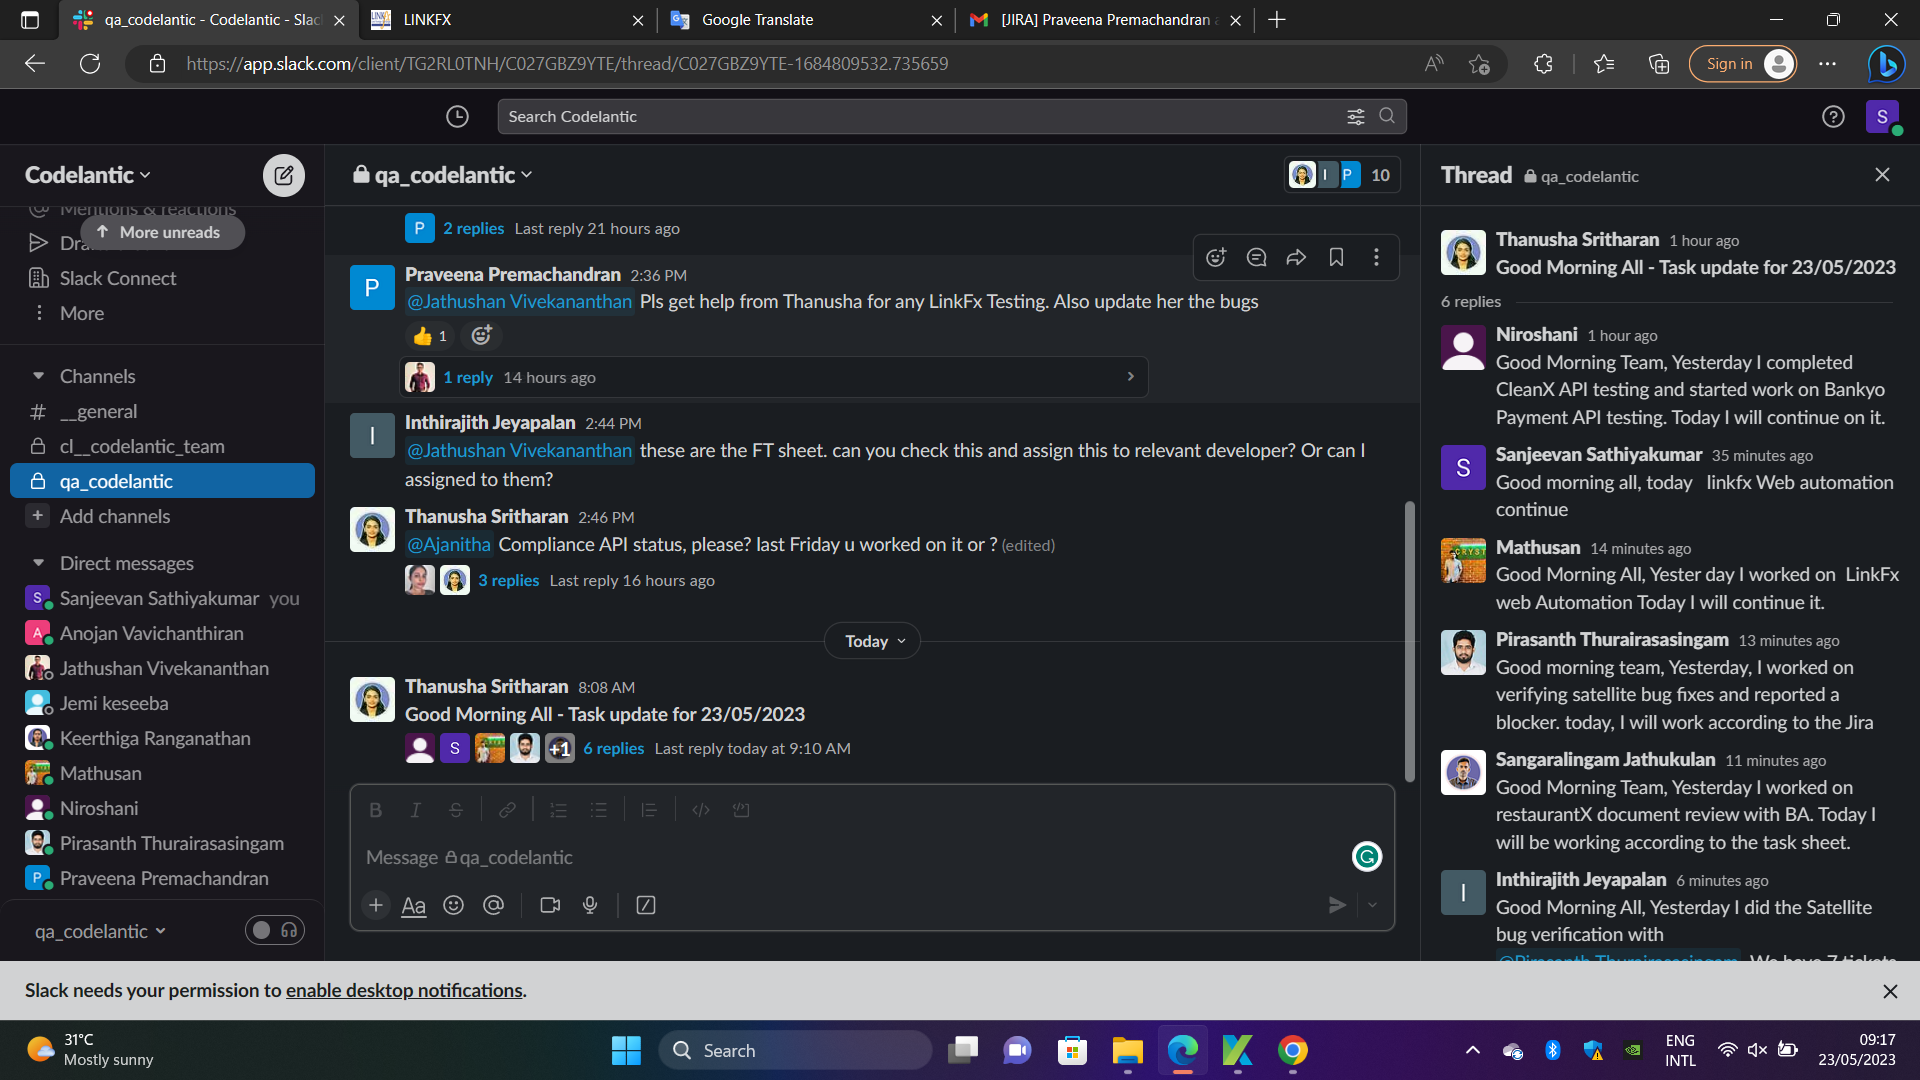Open the emoji picker in the composer
Image resolution: width=1920 pixels, height=1080 pixels.
pos(453,905)
